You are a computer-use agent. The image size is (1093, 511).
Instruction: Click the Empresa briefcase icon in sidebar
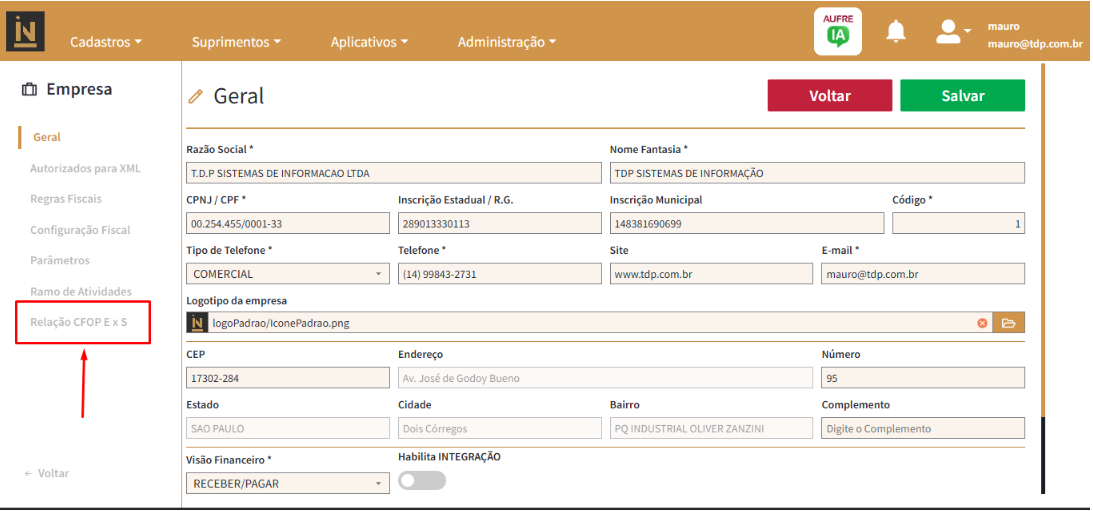click(x=30, y=90)
